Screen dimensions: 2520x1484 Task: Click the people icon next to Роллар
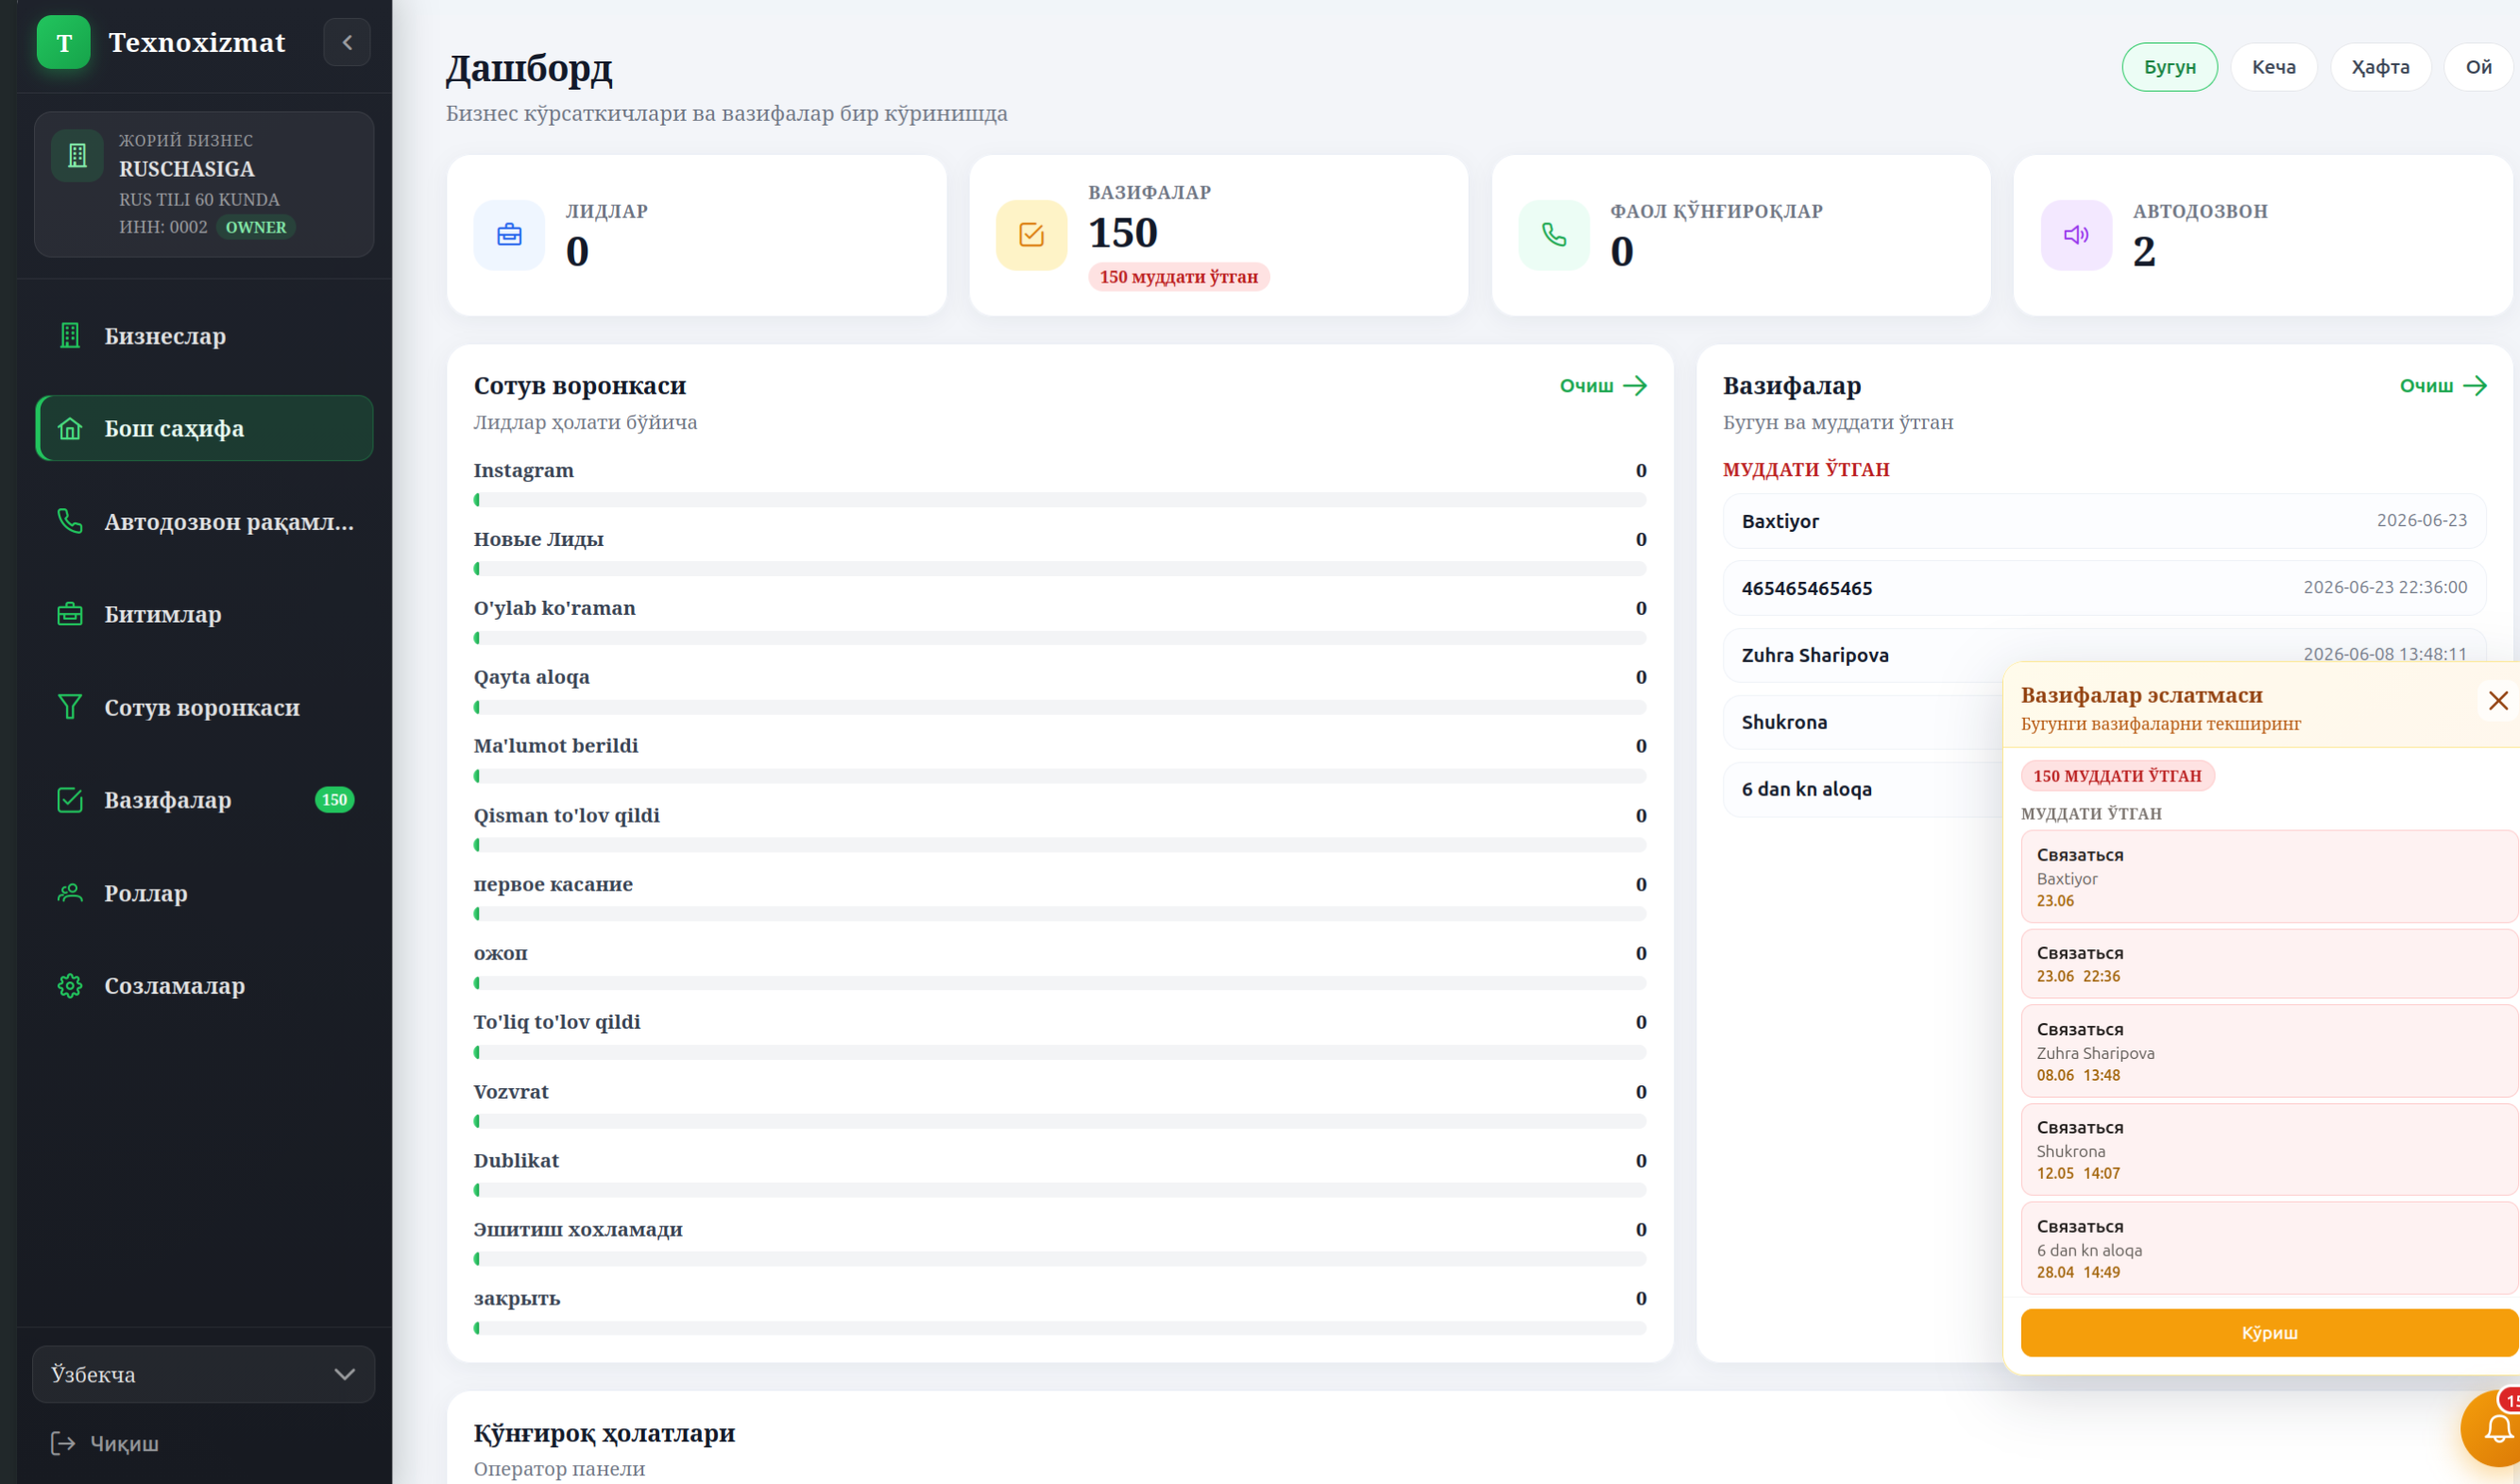(x=70, y=893)
